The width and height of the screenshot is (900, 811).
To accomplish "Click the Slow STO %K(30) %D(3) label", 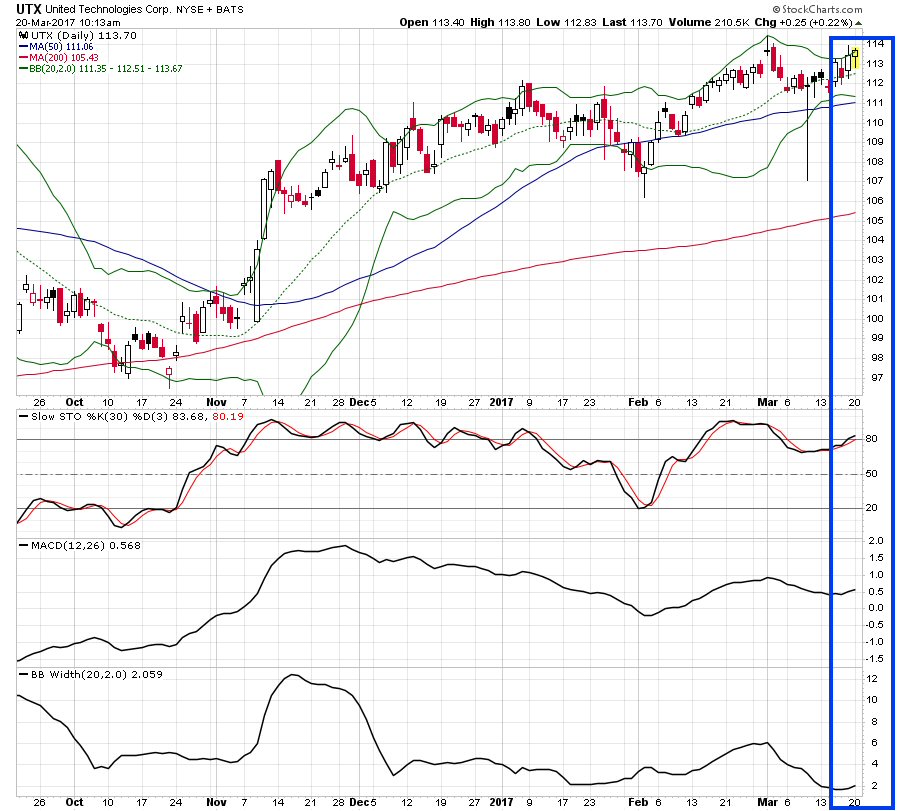I will point(102,416).
